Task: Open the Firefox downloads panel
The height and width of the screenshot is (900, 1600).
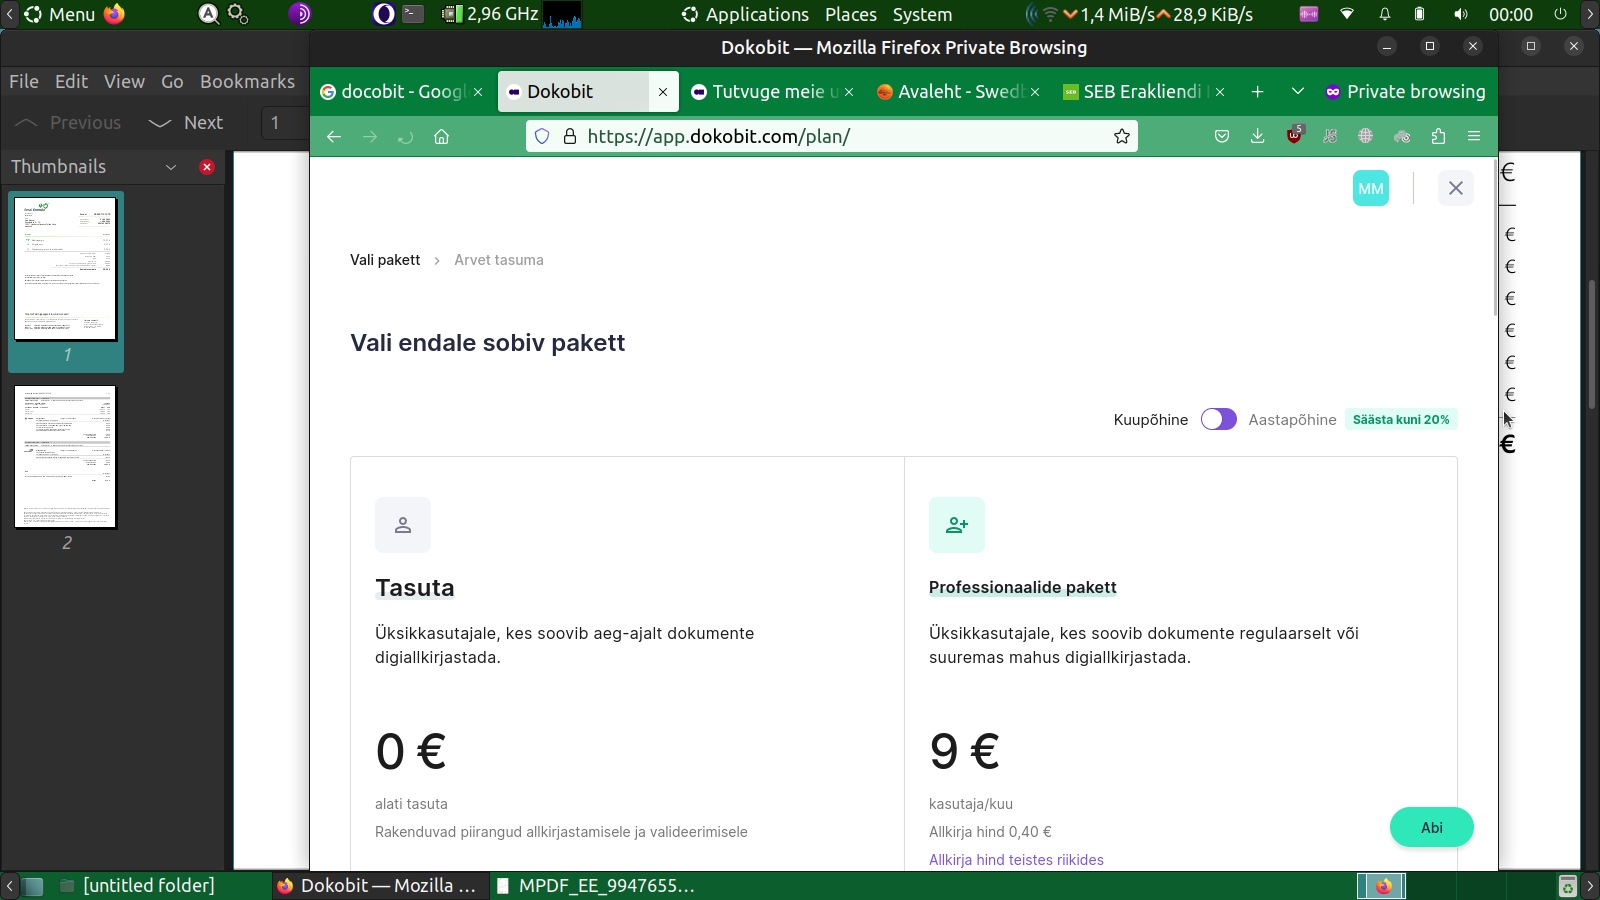Action: tap(1258, 136)
